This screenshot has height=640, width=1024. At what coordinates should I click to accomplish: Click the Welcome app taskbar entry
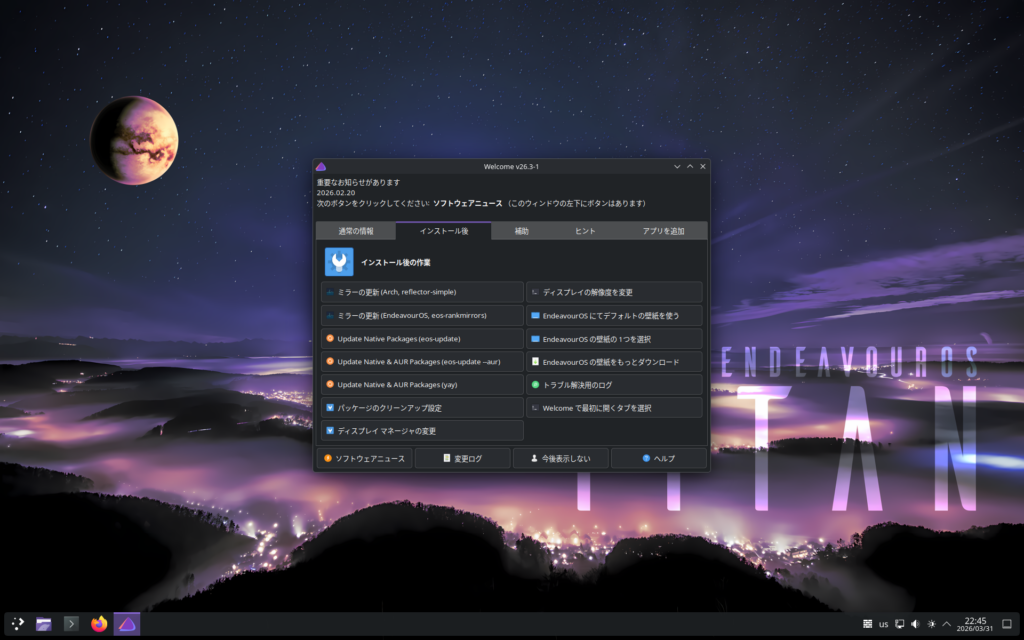tap(127, 624)
